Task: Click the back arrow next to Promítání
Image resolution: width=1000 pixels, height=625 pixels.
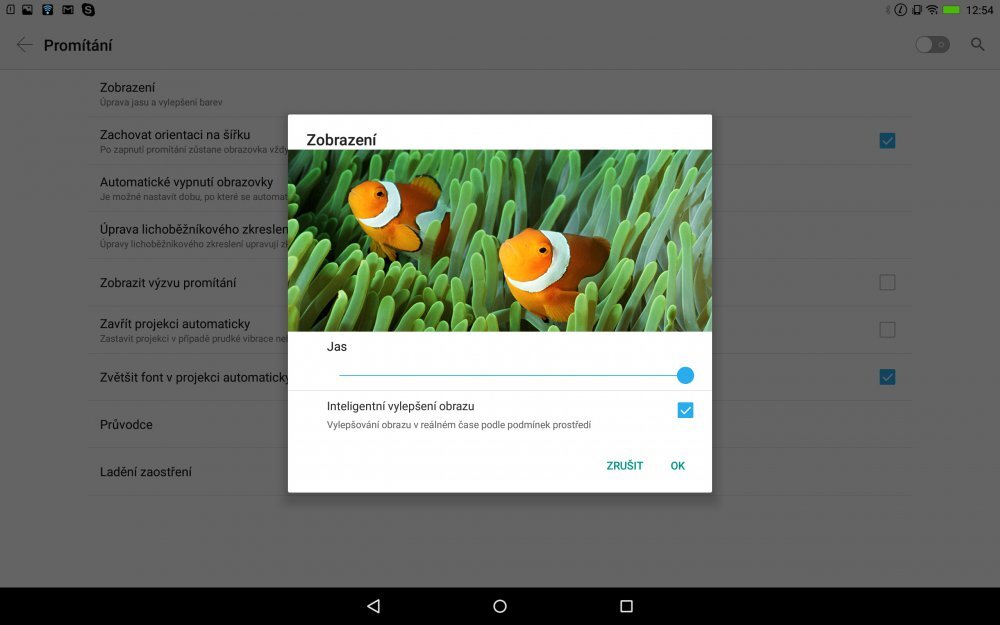Action: (22, 44)
